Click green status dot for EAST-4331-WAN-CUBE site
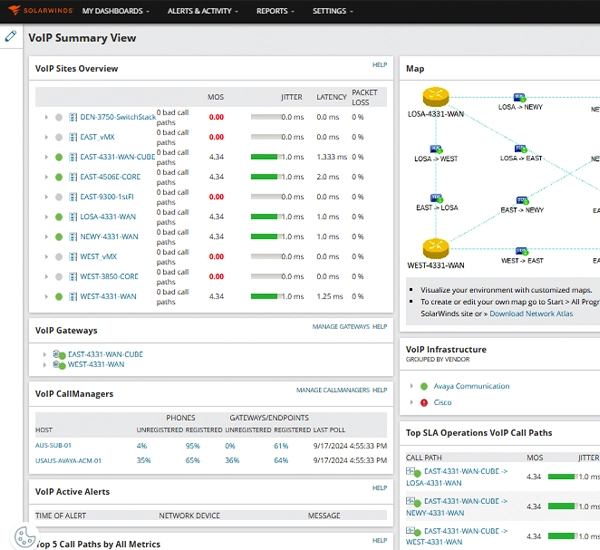The width and height of the screenshot is (600, 550). (x=59, y=157)
